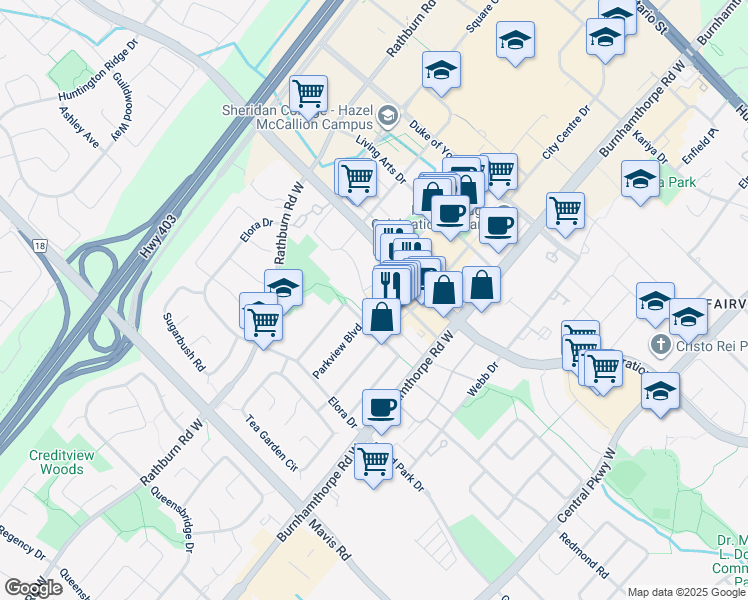Open the Cristo Rei church pin icon
Image resolution: width=748 pixels, height=600 pixels.
click(661, 346)
